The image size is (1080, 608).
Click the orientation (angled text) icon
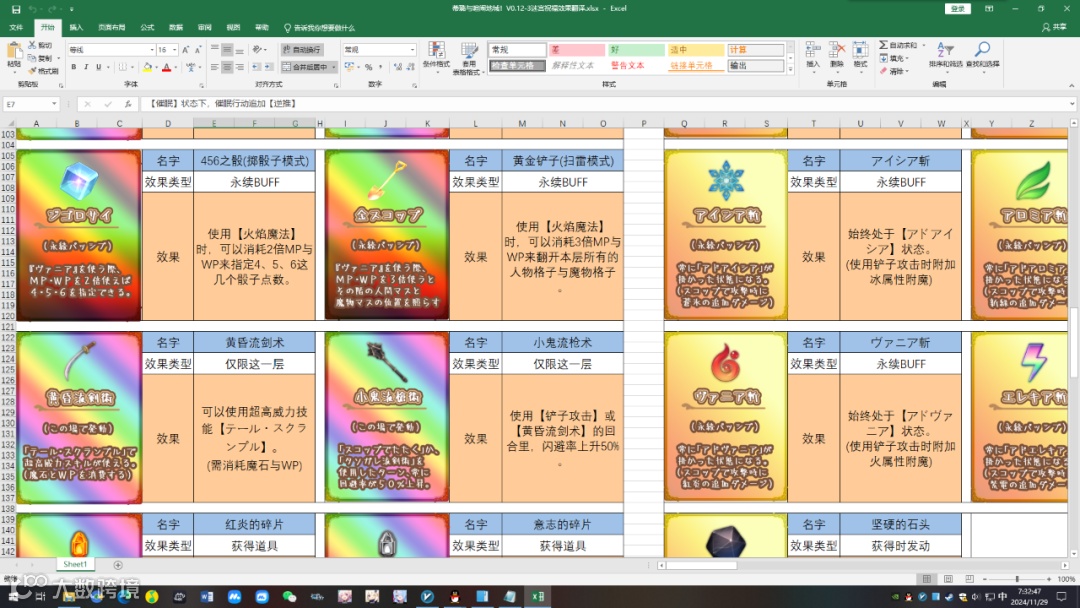257,50
